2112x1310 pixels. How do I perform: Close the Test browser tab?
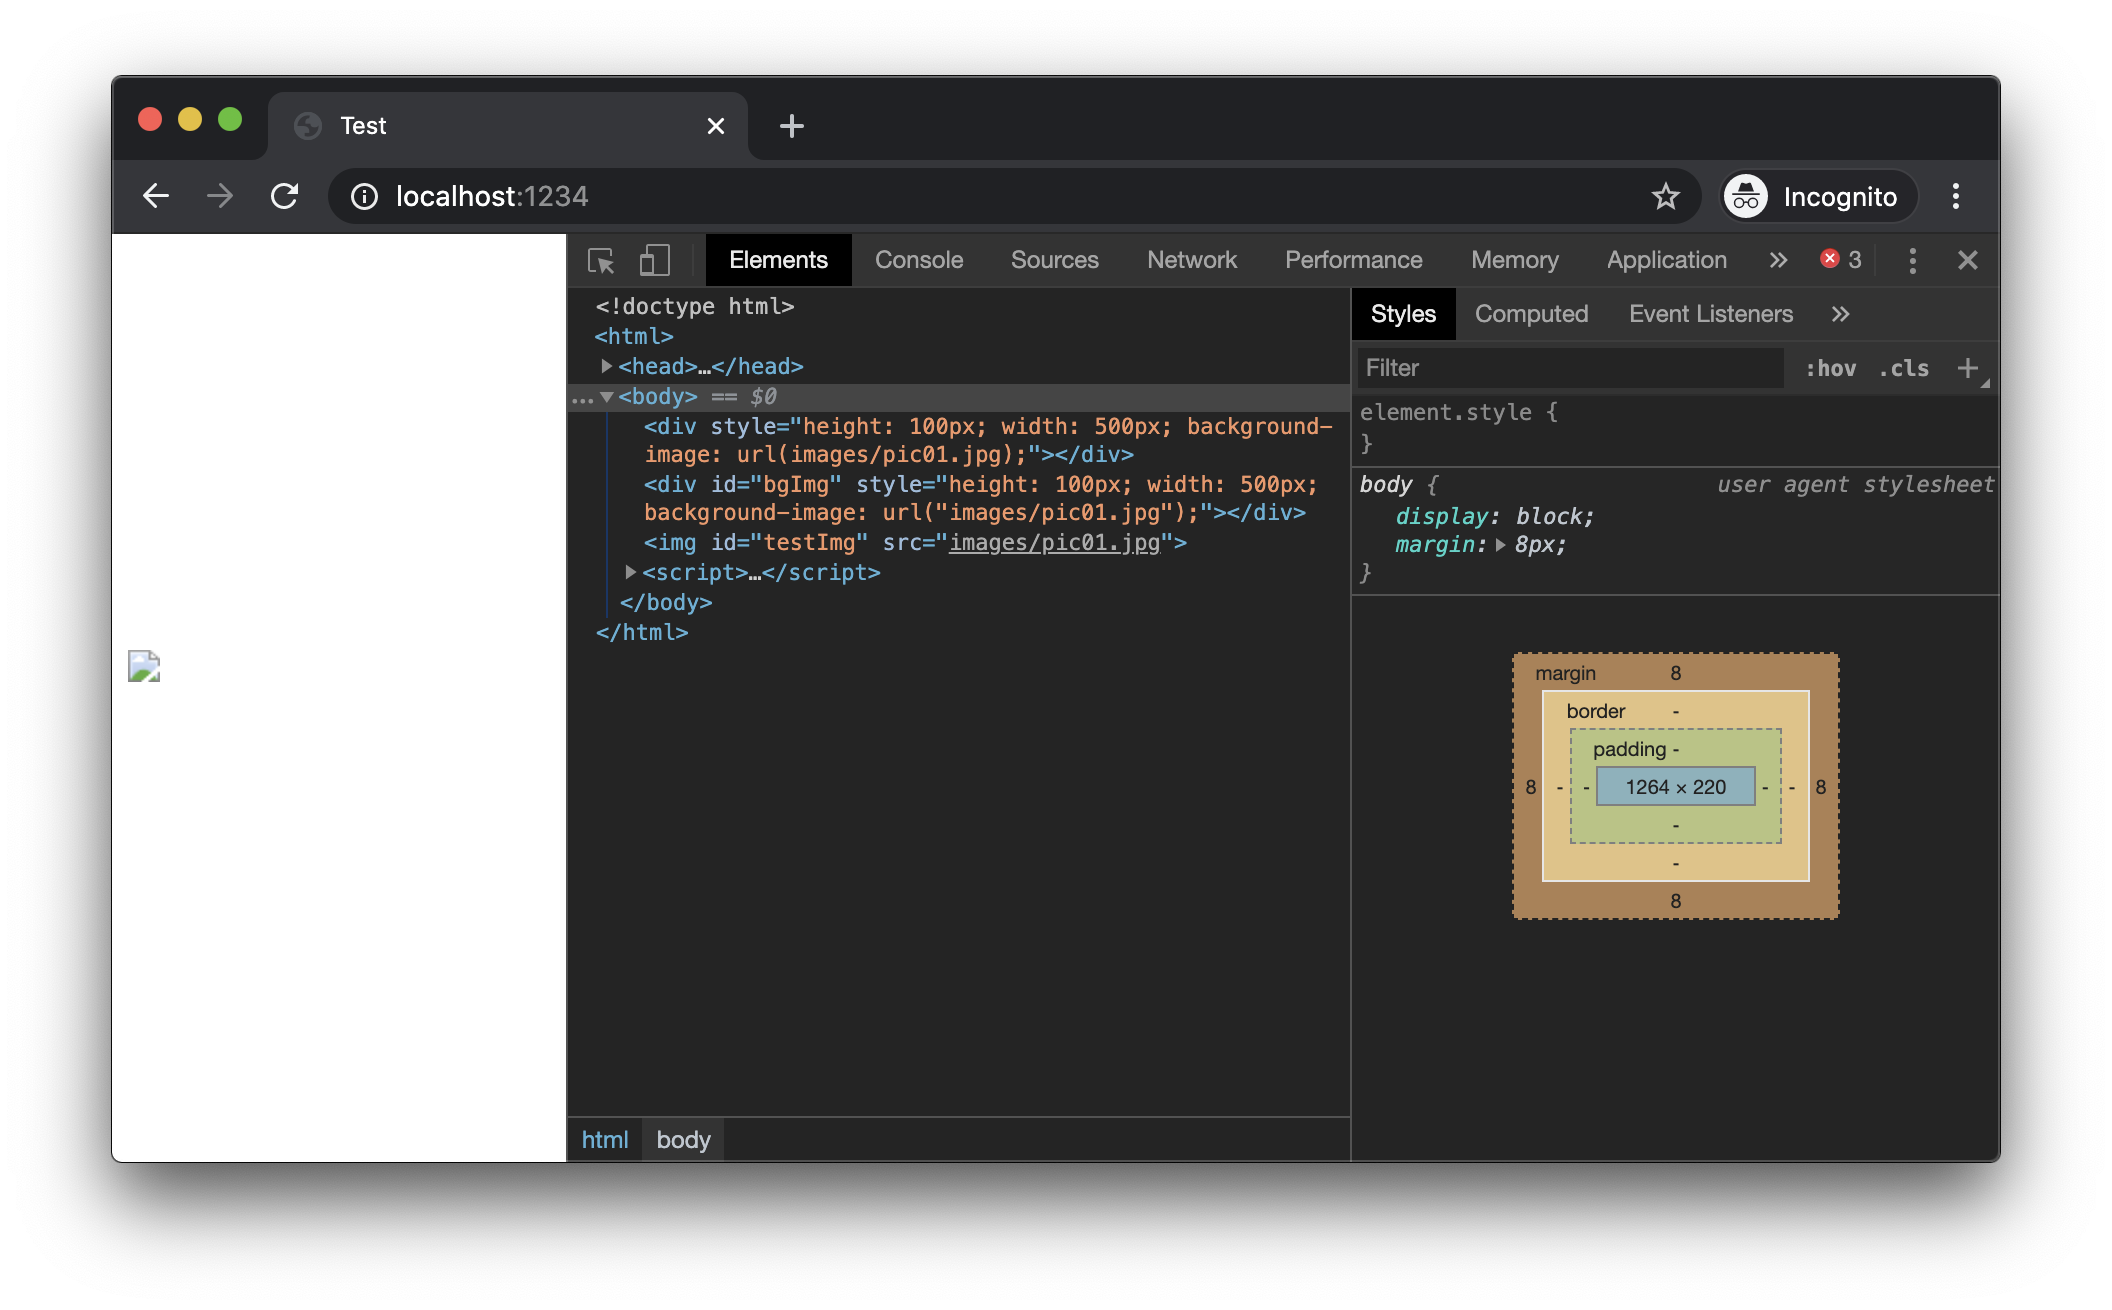point(715,126)
